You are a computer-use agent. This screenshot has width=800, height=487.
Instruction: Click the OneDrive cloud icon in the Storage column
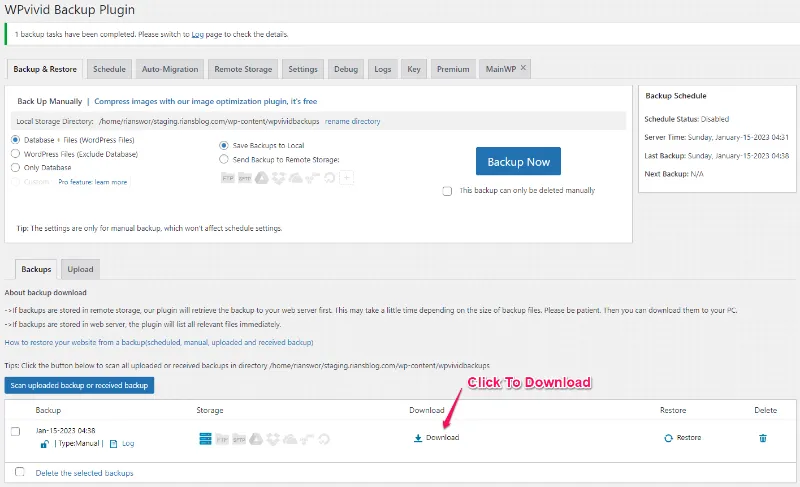coord(290,439)
